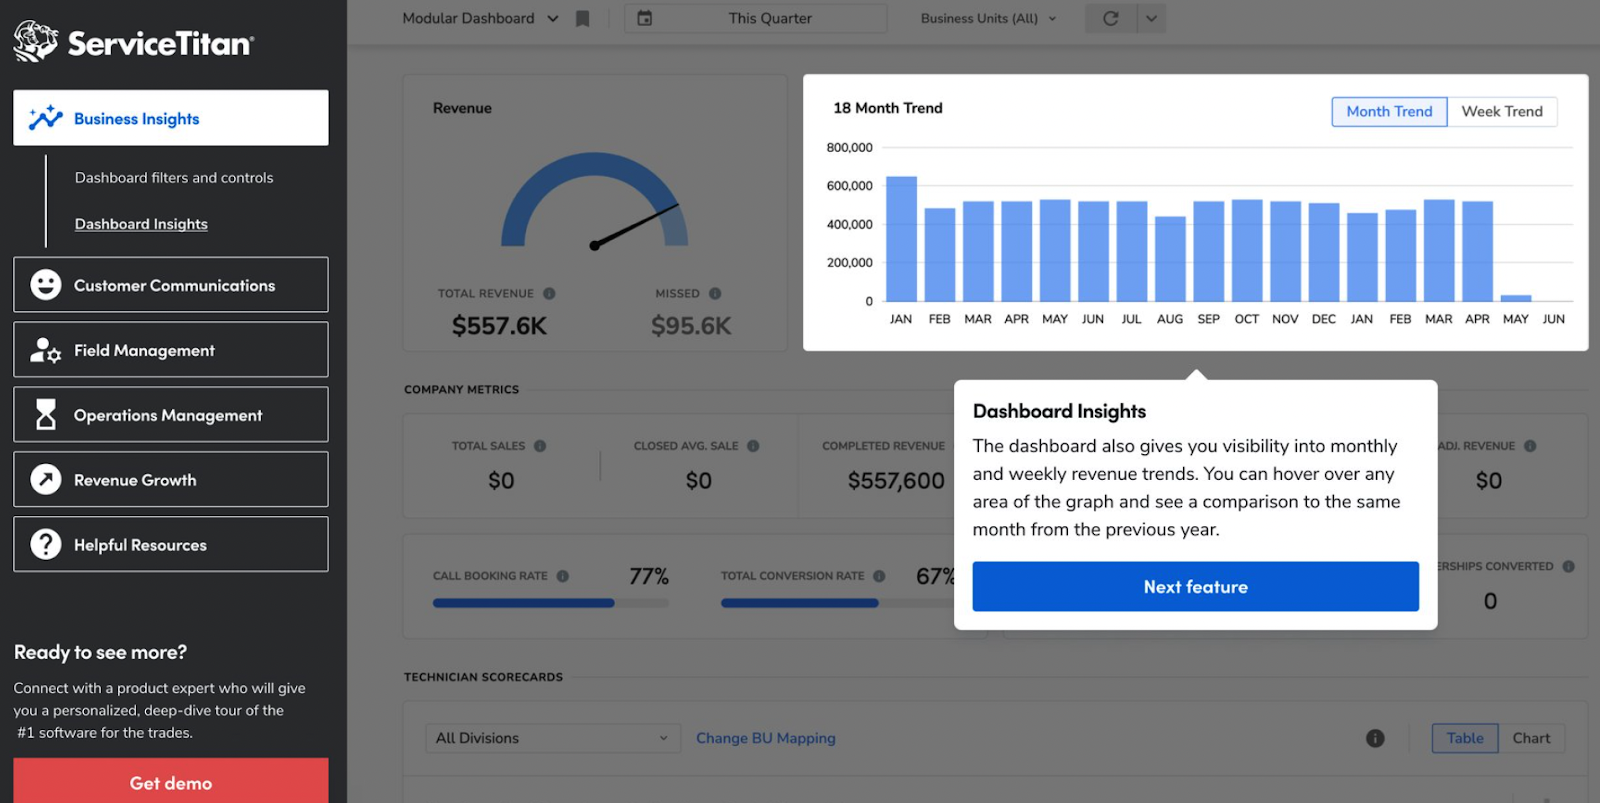Select the Month Trend view
This screenshot has width=1600, height=803.
[x=1389, y=111]
